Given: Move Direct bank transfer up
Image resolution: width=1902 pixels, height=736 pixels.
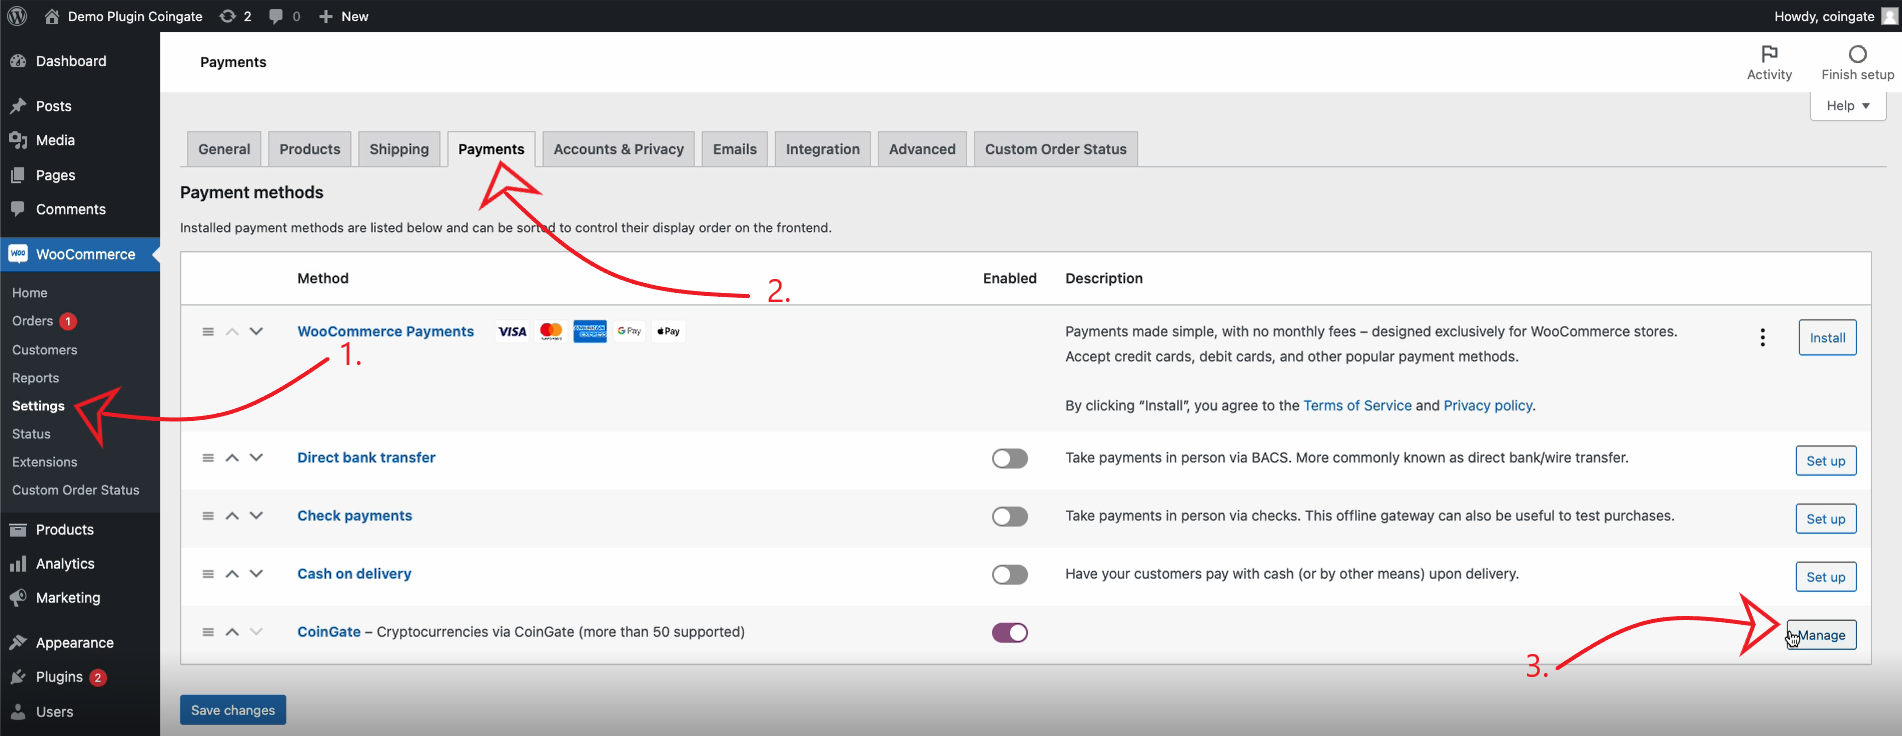Looking at the screenshot, I should coord(232,457).
